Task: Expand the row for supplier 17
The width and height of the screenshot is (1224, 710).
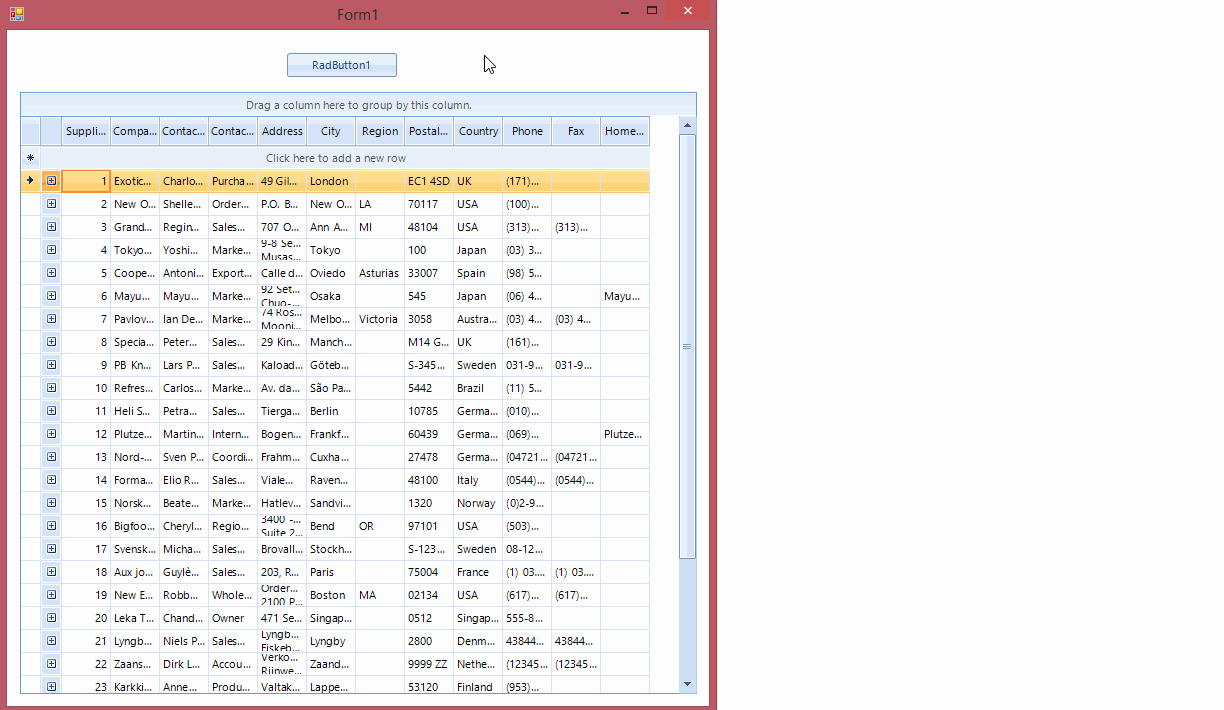Action: coord(51,549)
